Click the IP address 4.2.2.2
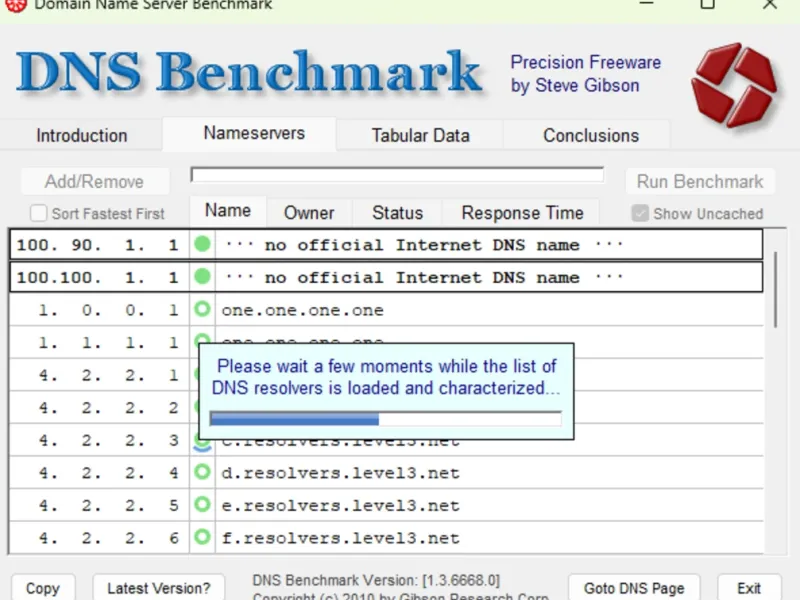 pyautogui.click(x=109, y=408)
